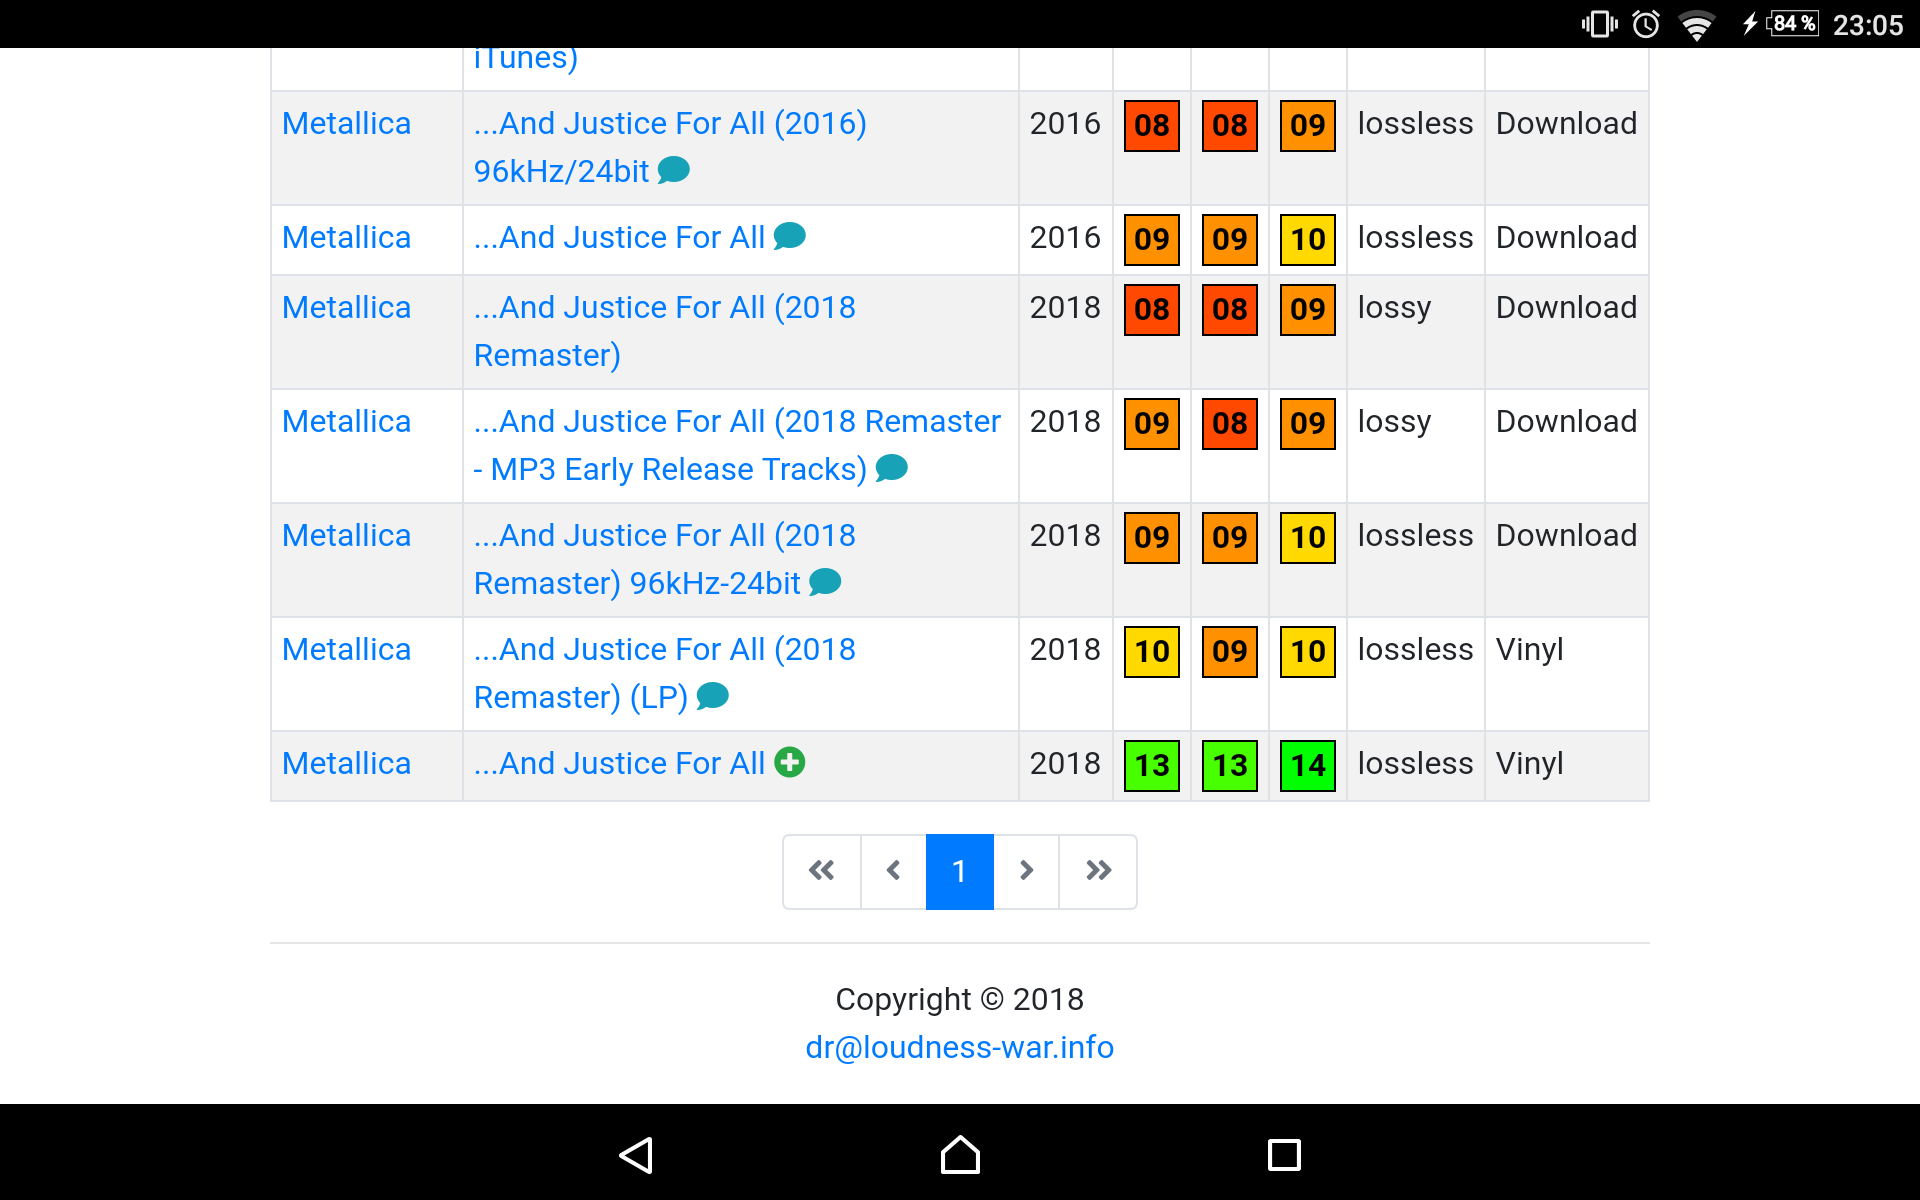Open comment bubble on 2016 96kHz/24bit album

pos(674,170)
